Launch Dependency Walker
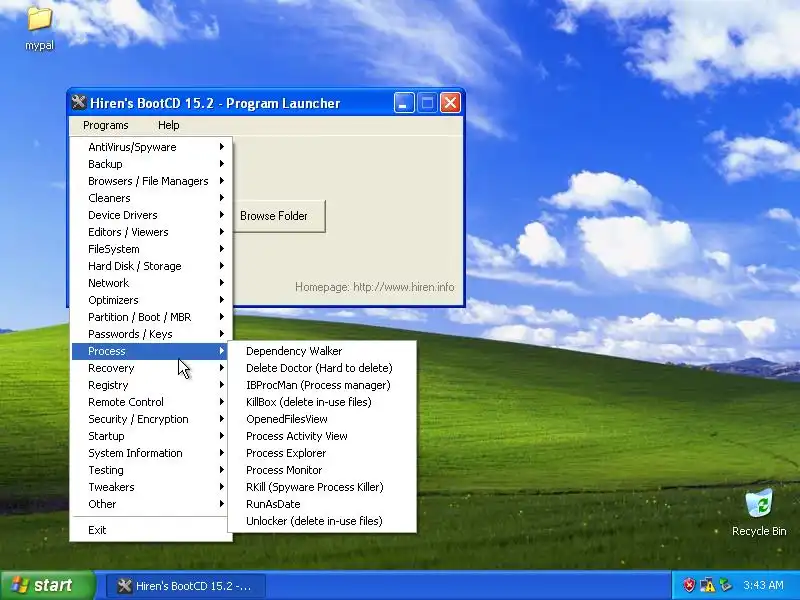 pos(322,351)
